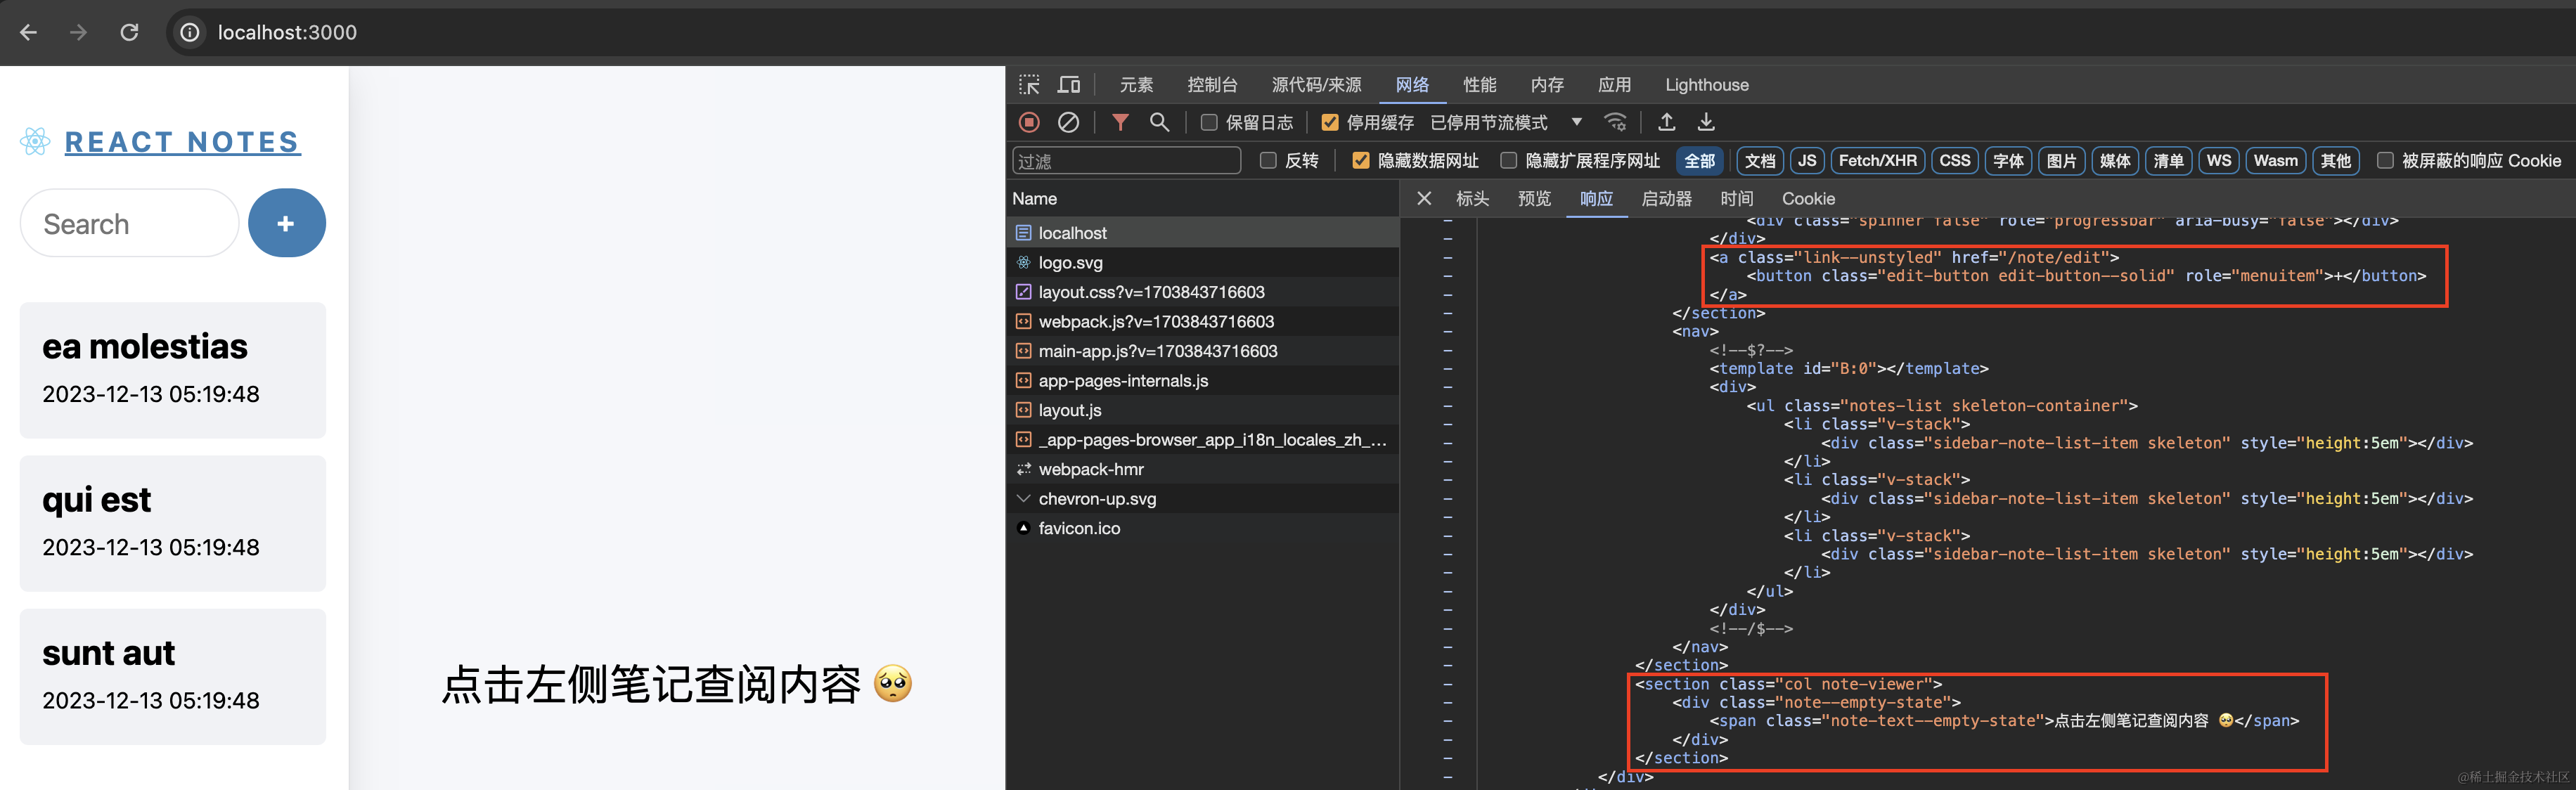Open network conditions wifi icon
The image size is (2576, 790).
click(1615, 122)
